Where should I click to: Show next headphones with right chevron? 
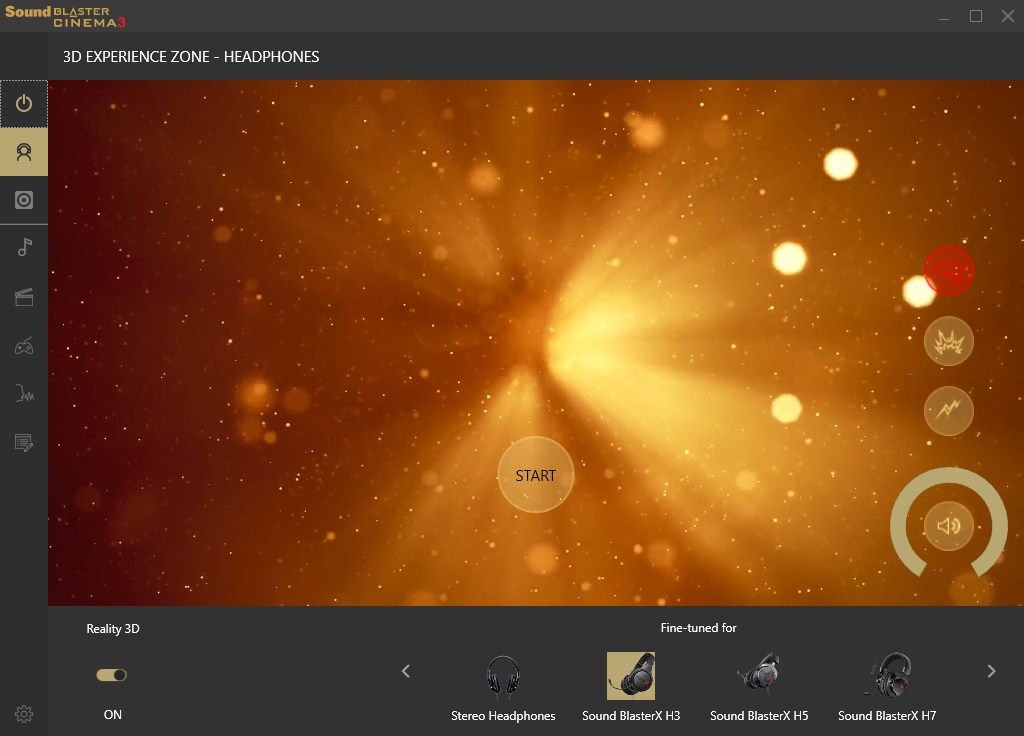pyautogui.click(x=991, y=671)
